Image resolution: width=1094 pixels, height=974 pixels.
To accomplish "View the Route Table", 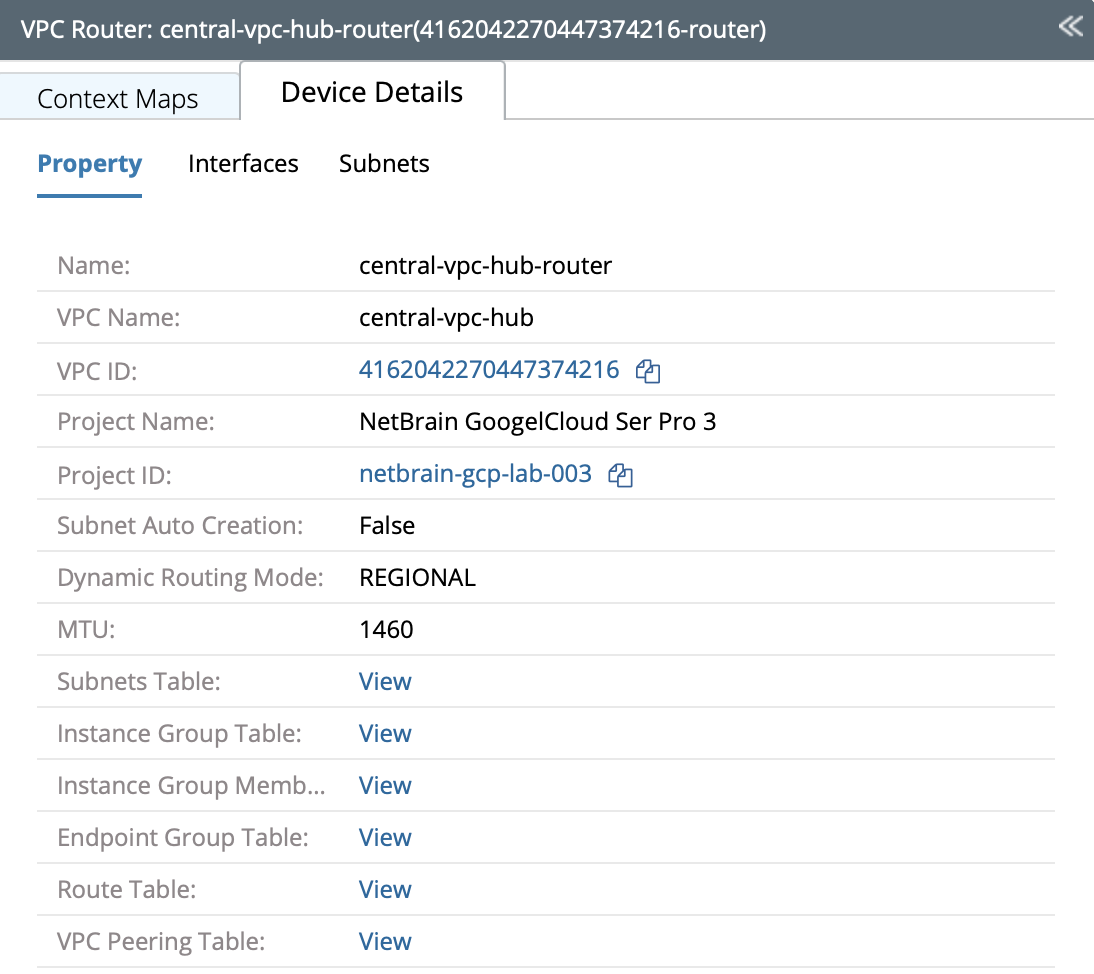I will point(385,890).
